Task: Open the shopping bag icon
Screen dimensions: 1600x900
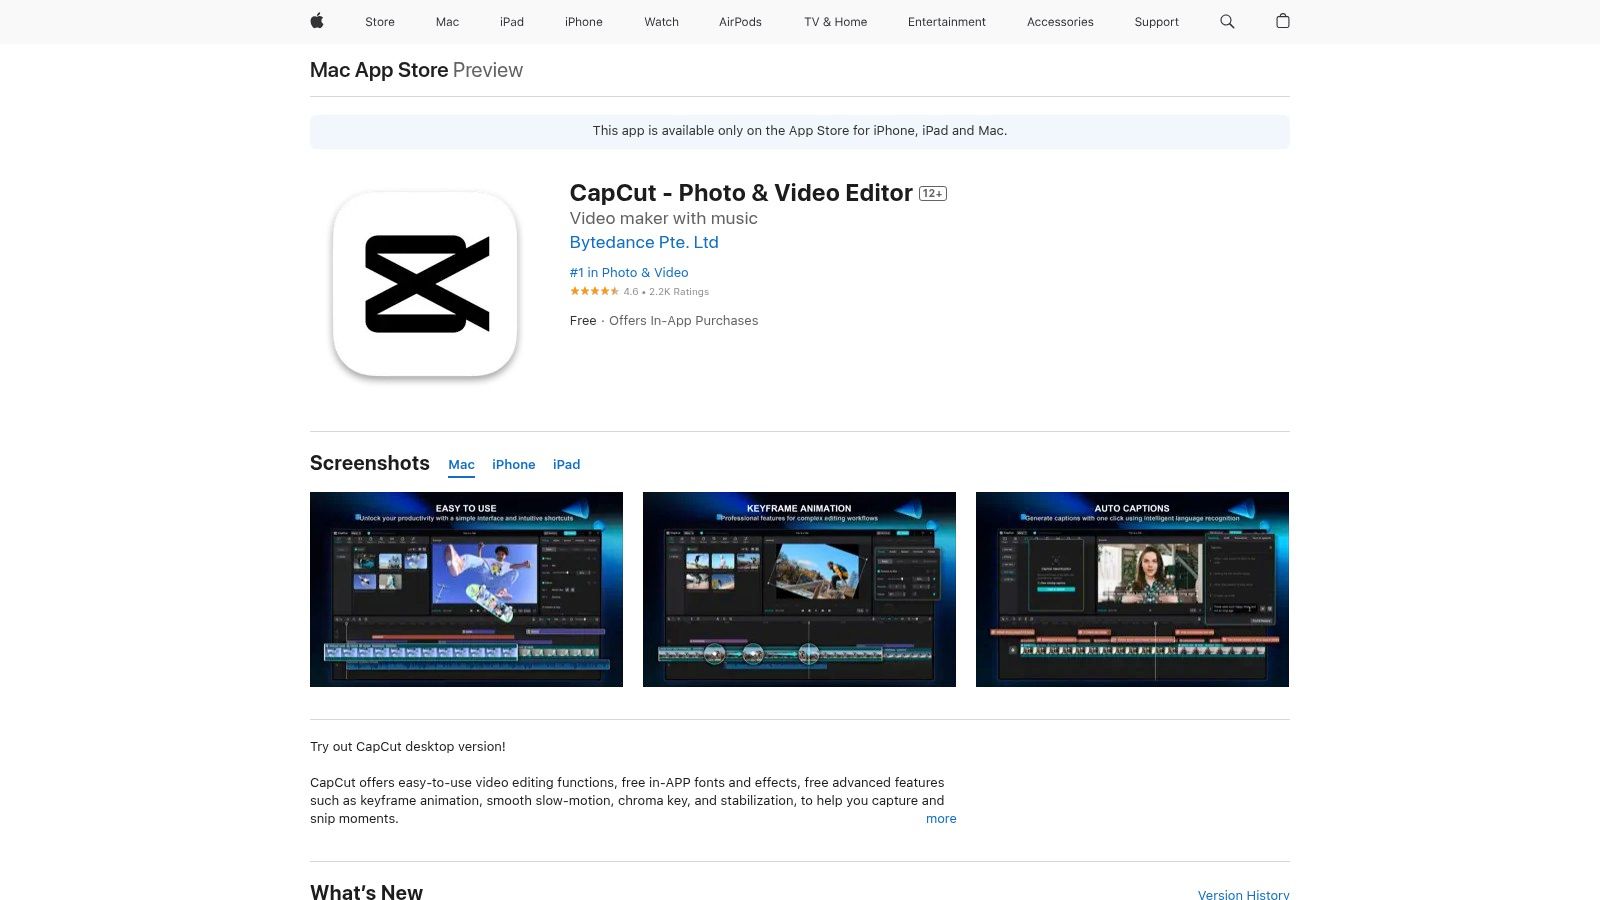Action: pyautogui.click(x=1283, y=21)
